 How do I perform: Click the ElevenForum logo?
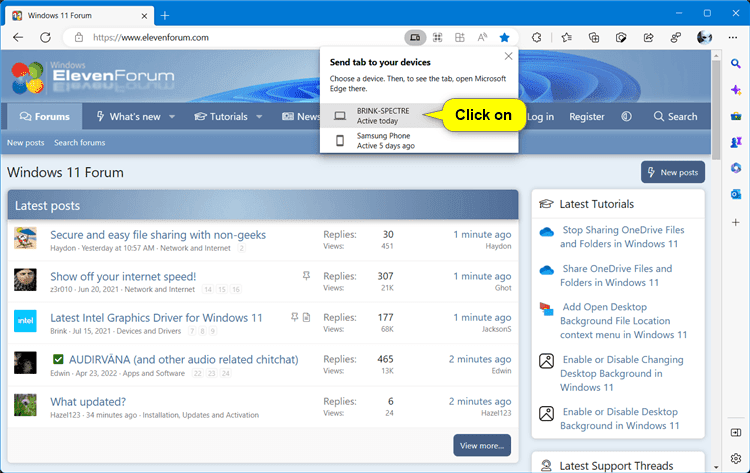(x=93, y=77)
